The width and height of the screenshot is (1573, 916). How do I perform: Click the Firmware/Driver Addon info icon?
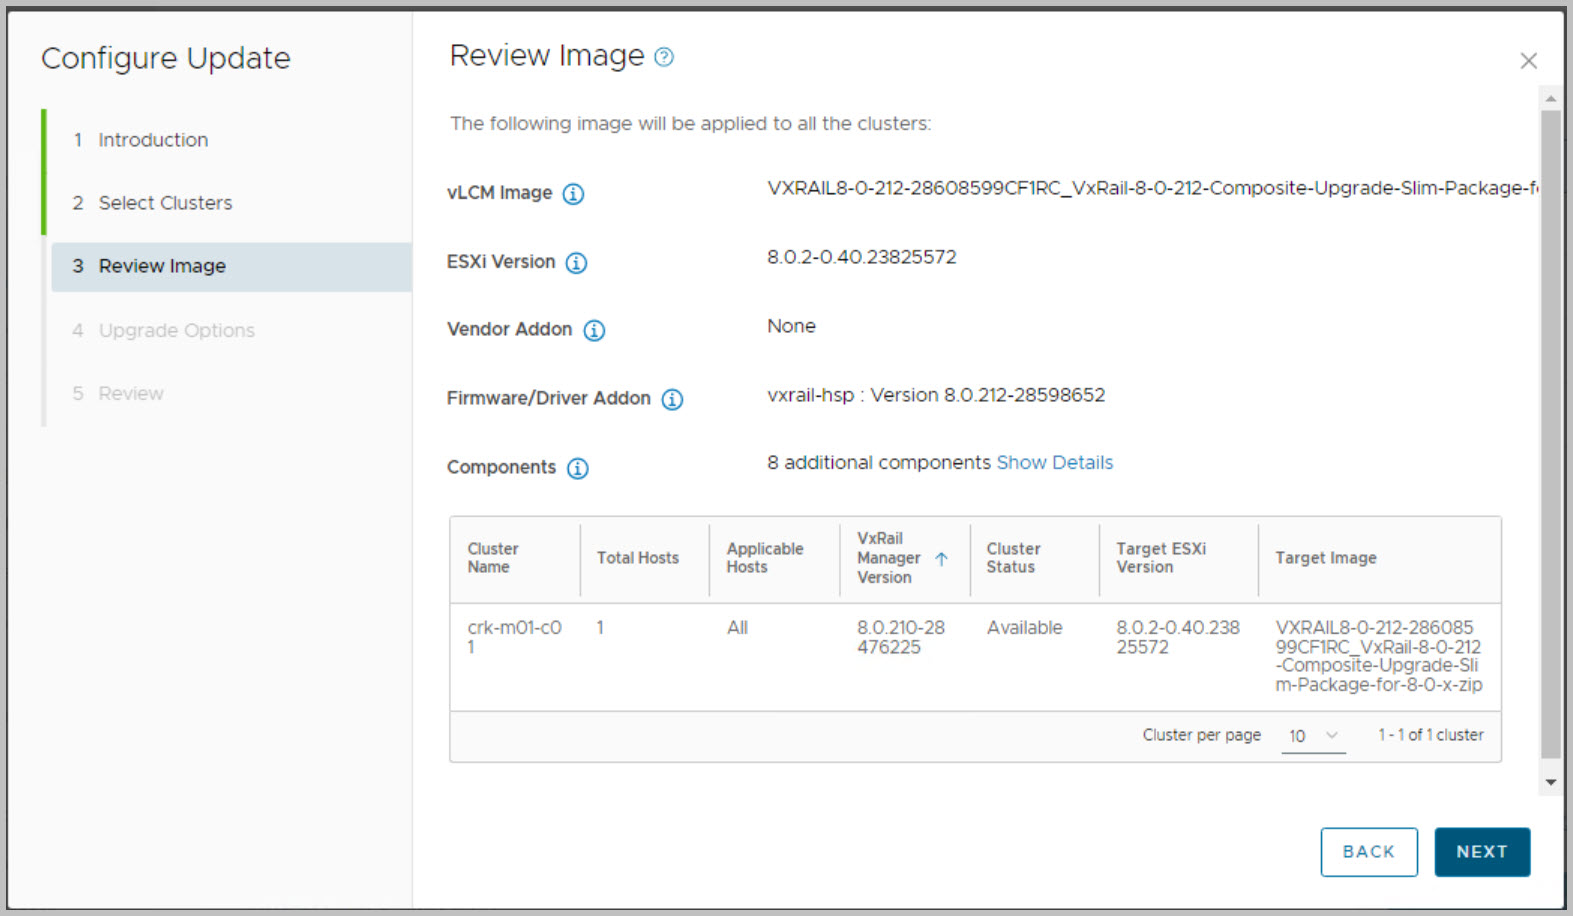click(672, 399)
